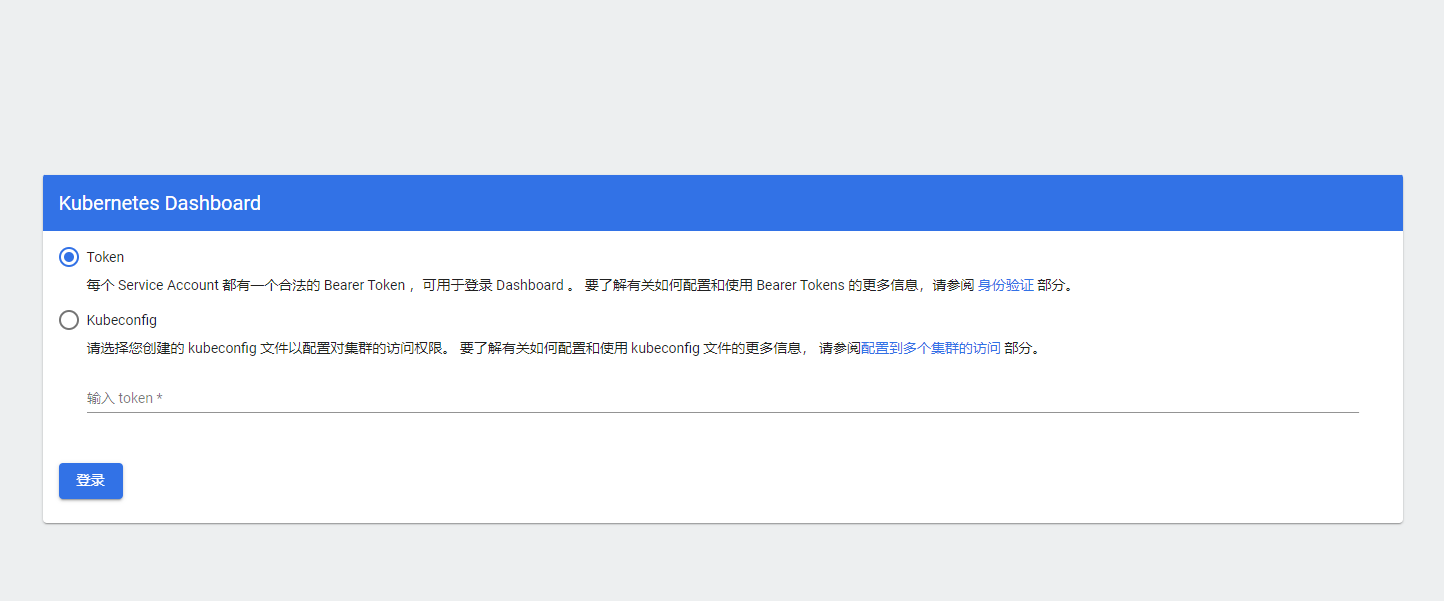Image resolution: width=1444 pixels, height=601 pixels.
Task: Click the Bearer Token description sentence
Action: point(579,285)
